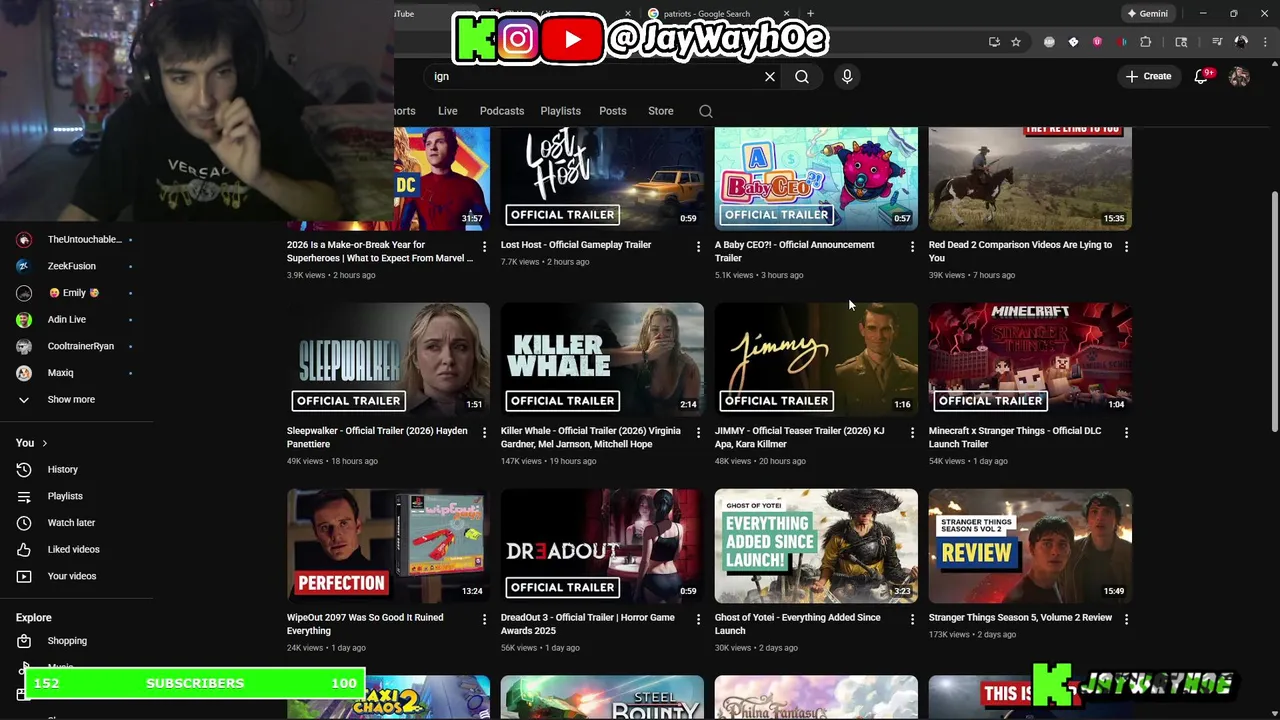Open more options for Red Dead 2 video

click(1126, 246)
